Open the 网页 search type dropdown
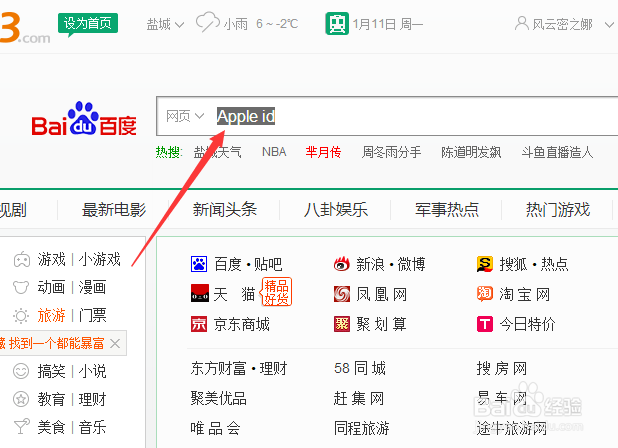618x448 pixels. (185, 116)
